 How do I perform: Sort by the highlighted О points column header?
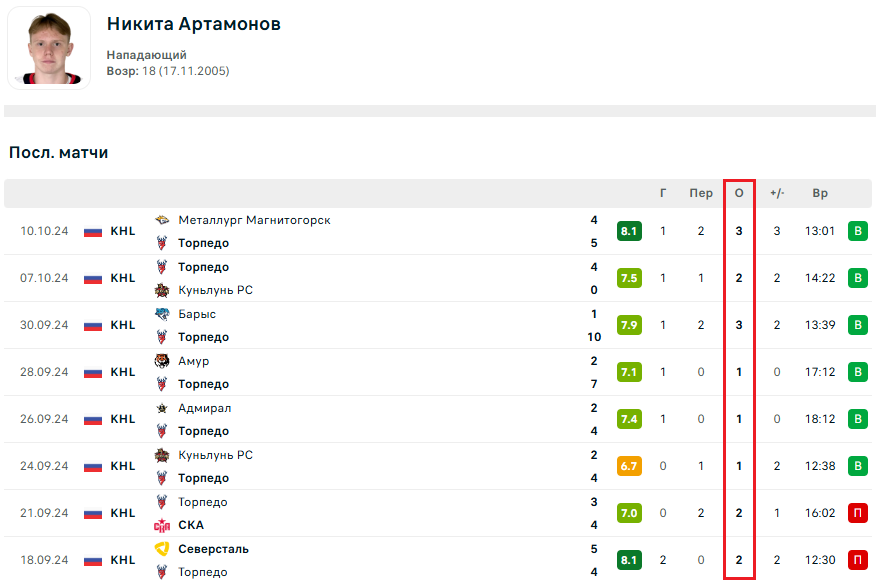point(739,193)
